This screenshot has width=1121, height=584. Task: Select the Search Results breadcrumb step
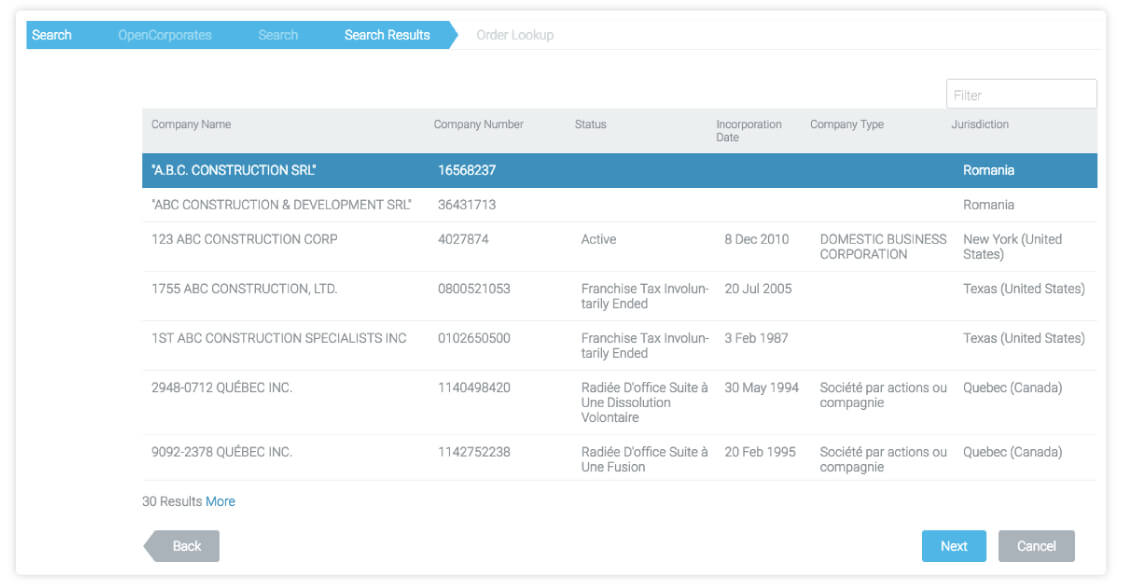(x=387, y=35)
